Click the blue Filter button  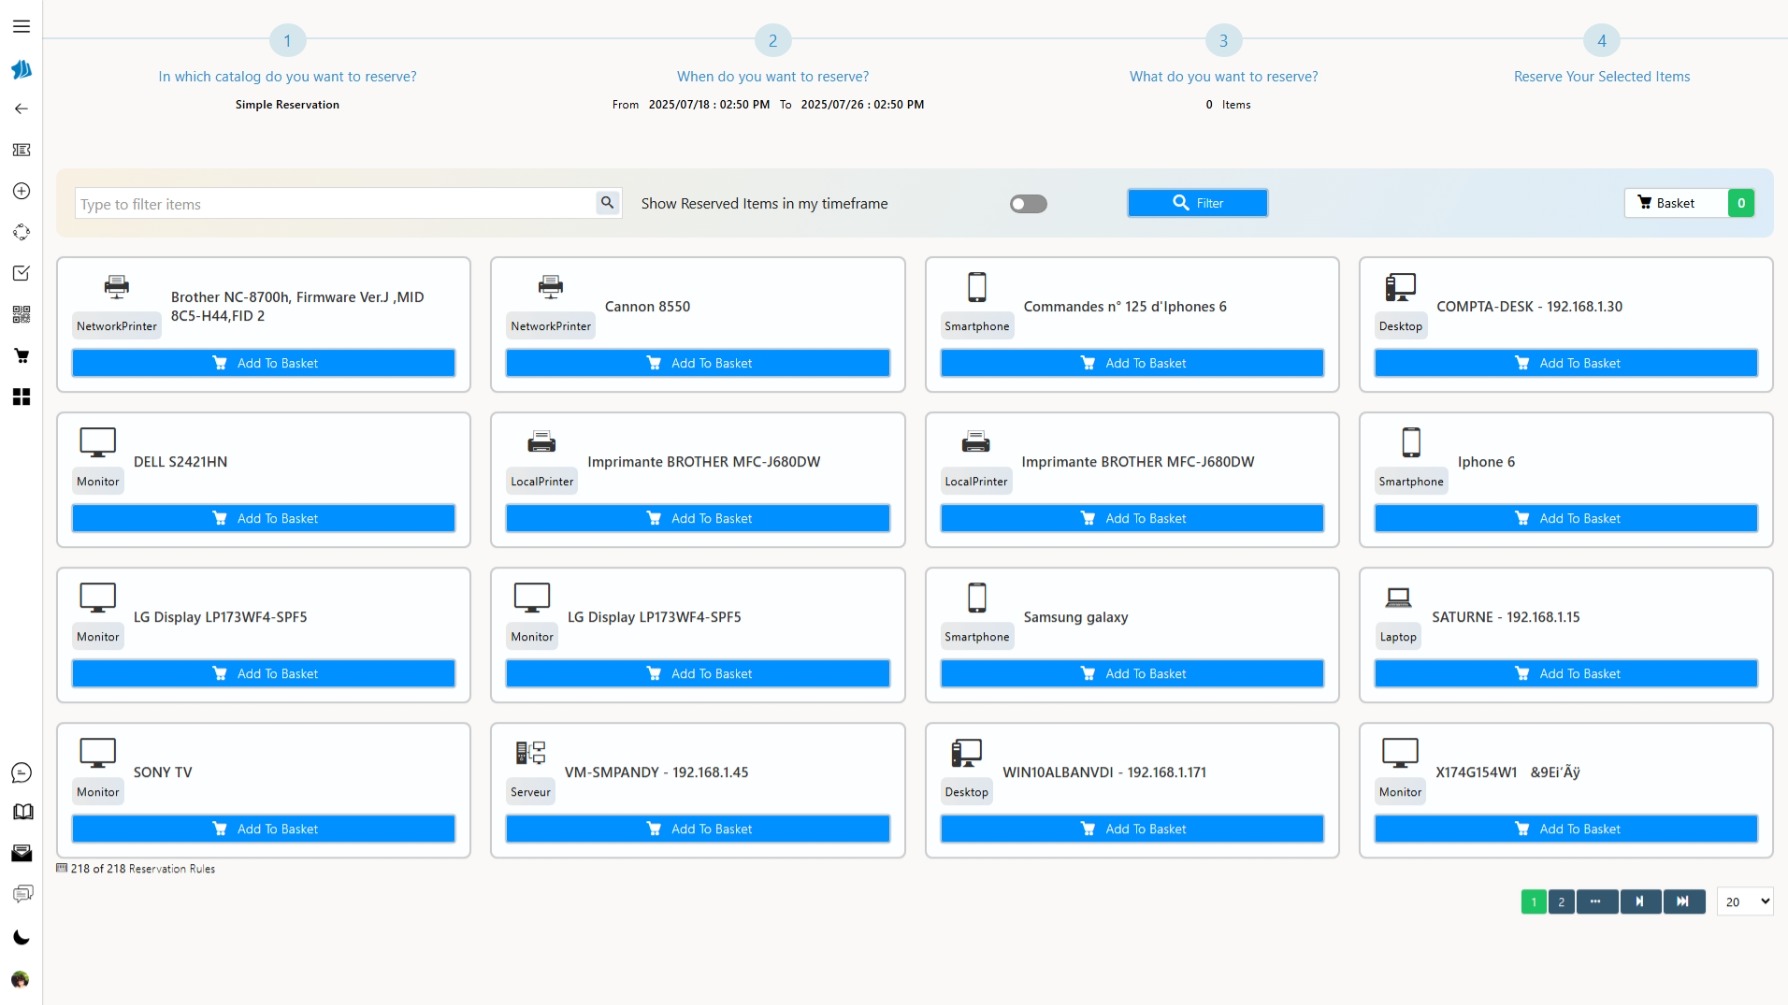(1197, 203)
